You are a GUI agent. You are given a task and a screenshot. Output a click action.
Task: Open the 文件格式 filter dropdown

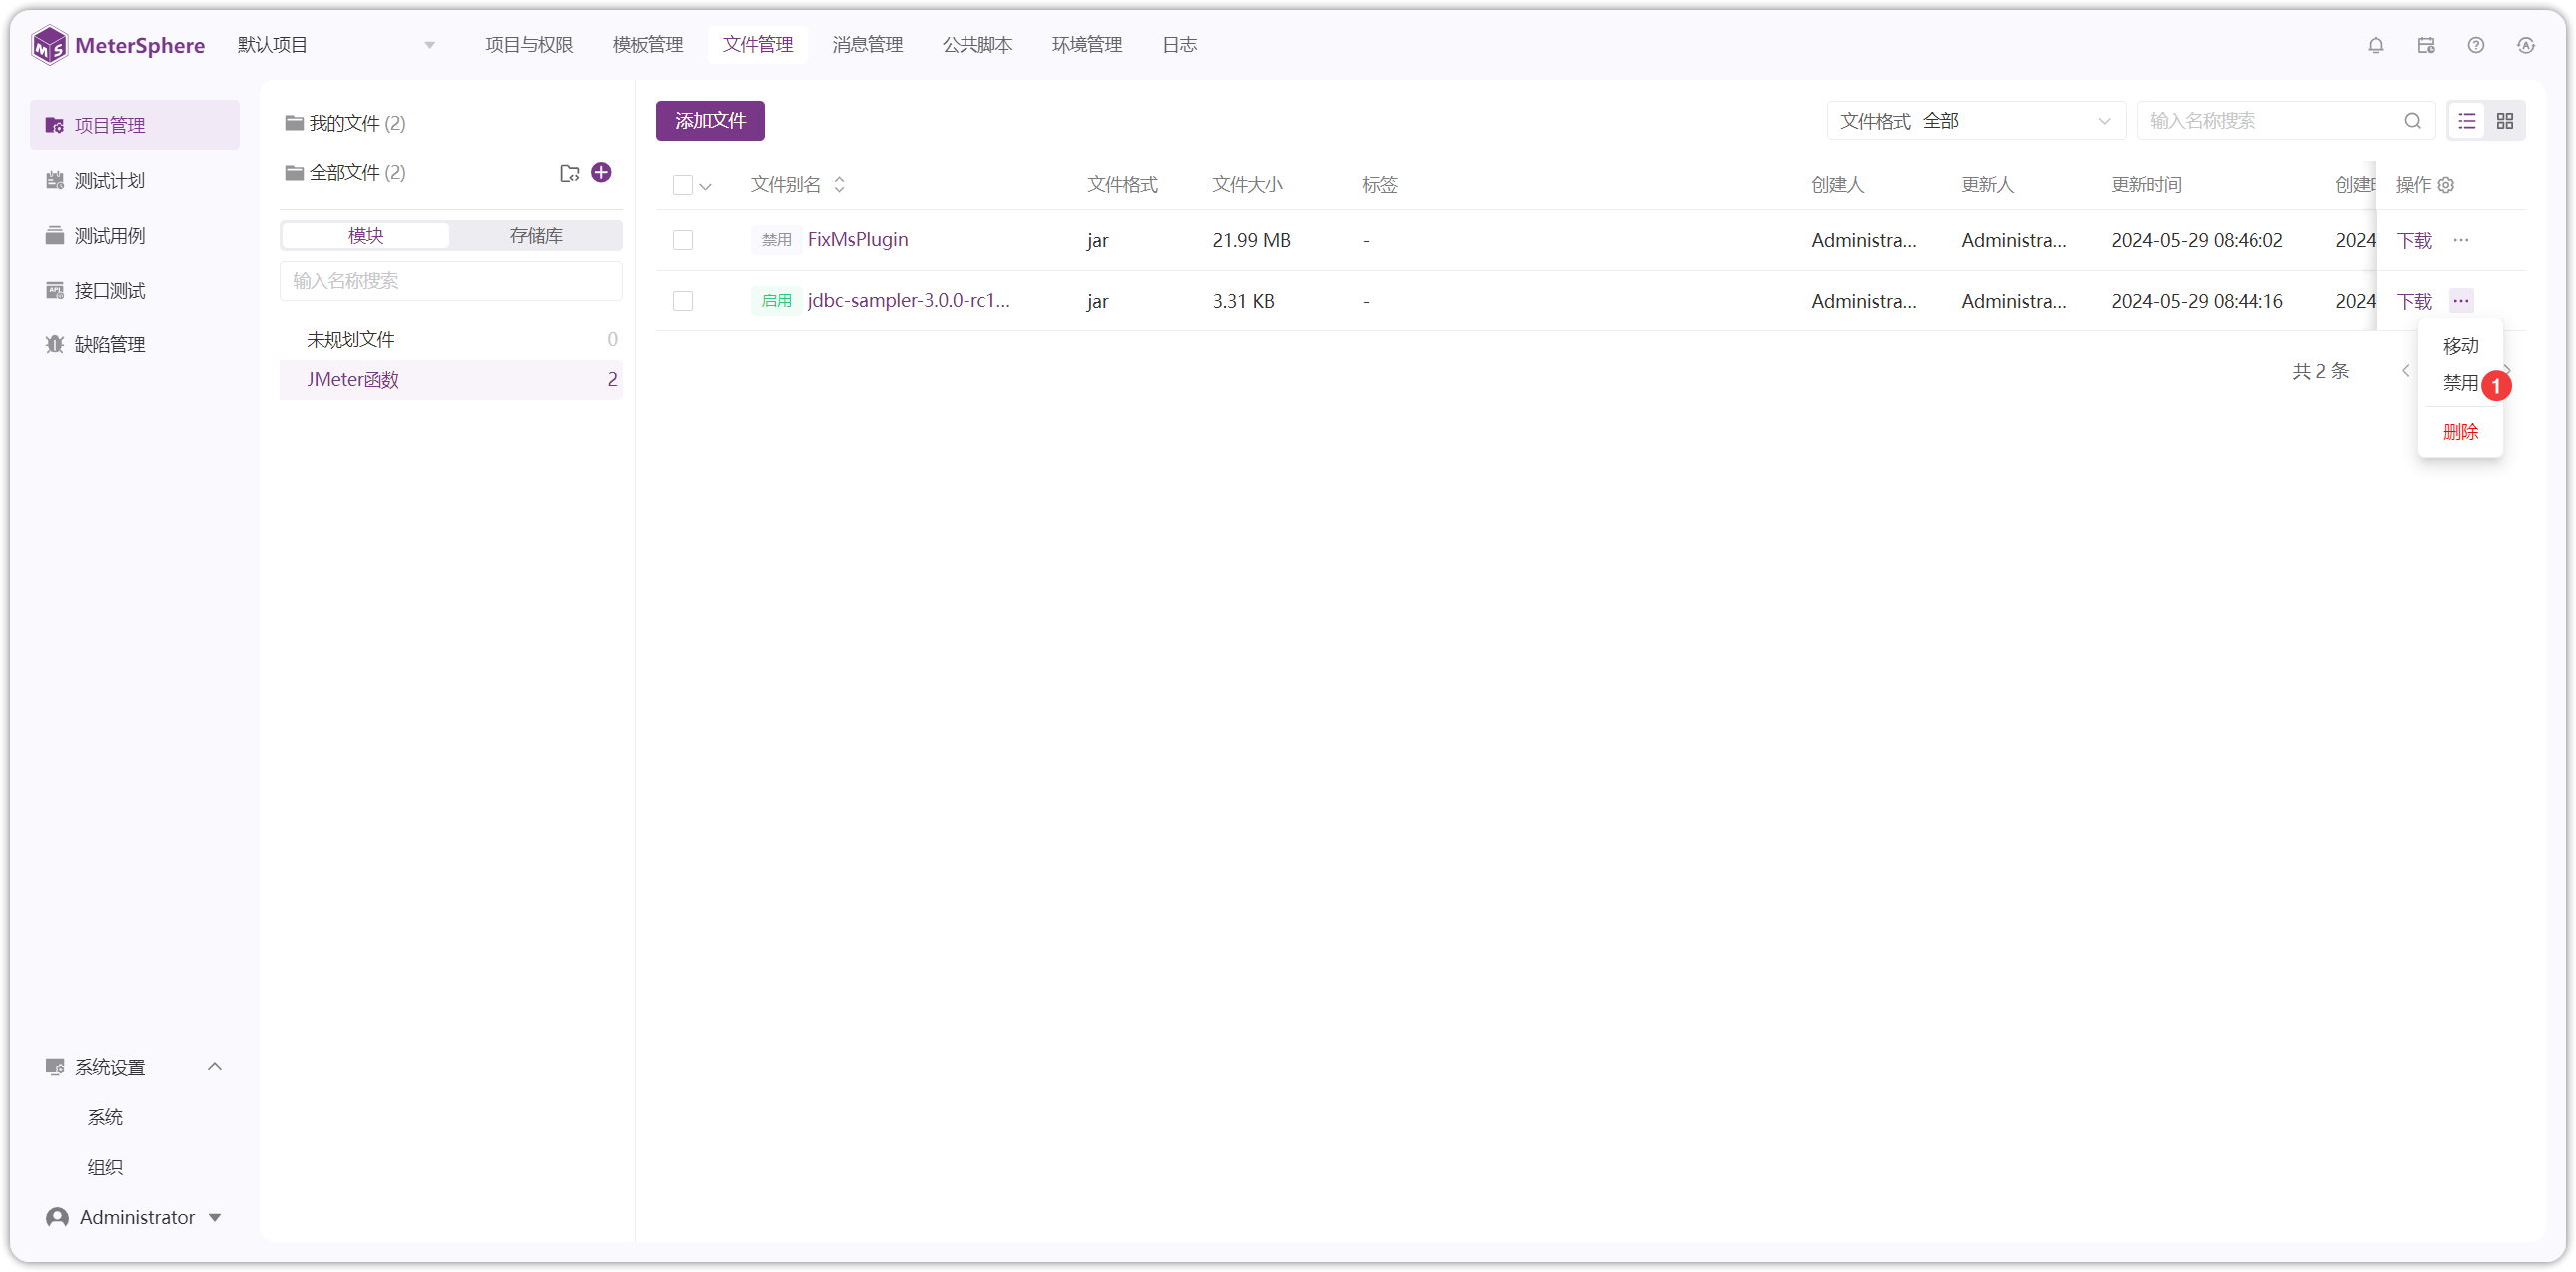pyautogui.click(x=1975, y=121)
